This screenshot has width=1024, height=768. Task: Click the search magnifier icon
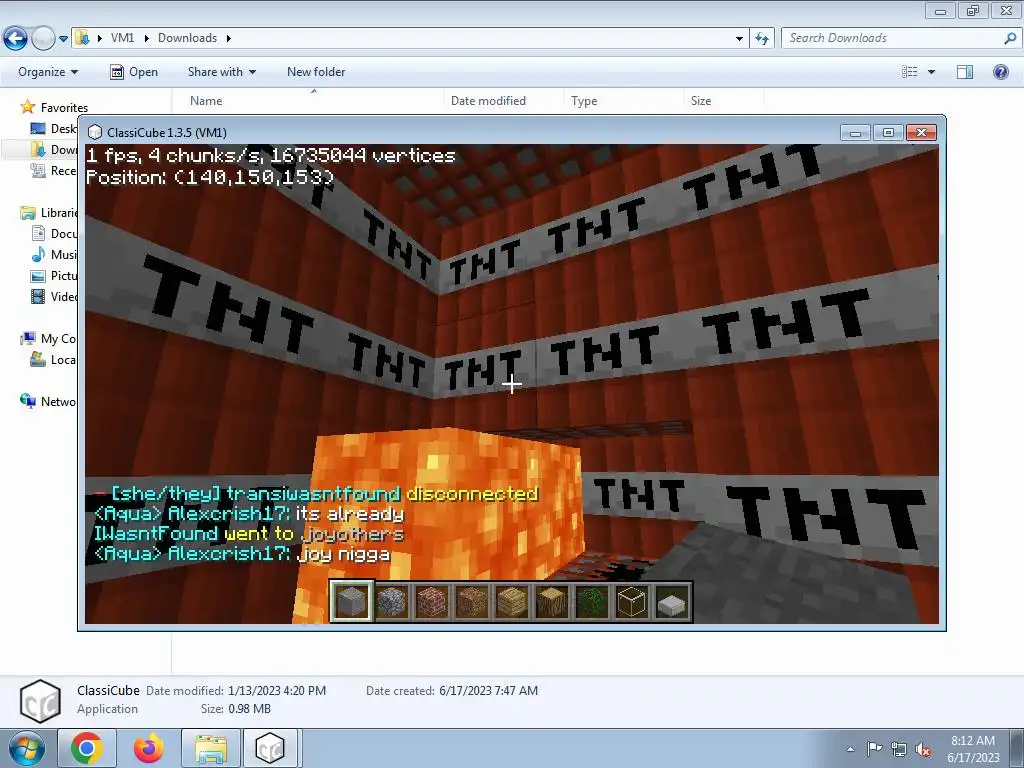(x=1010, y=38)
